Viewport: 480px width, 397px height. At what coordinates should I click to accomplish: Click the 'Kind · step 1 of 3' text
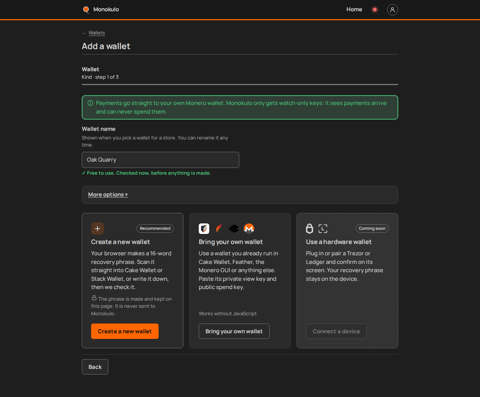coord(100,77)
